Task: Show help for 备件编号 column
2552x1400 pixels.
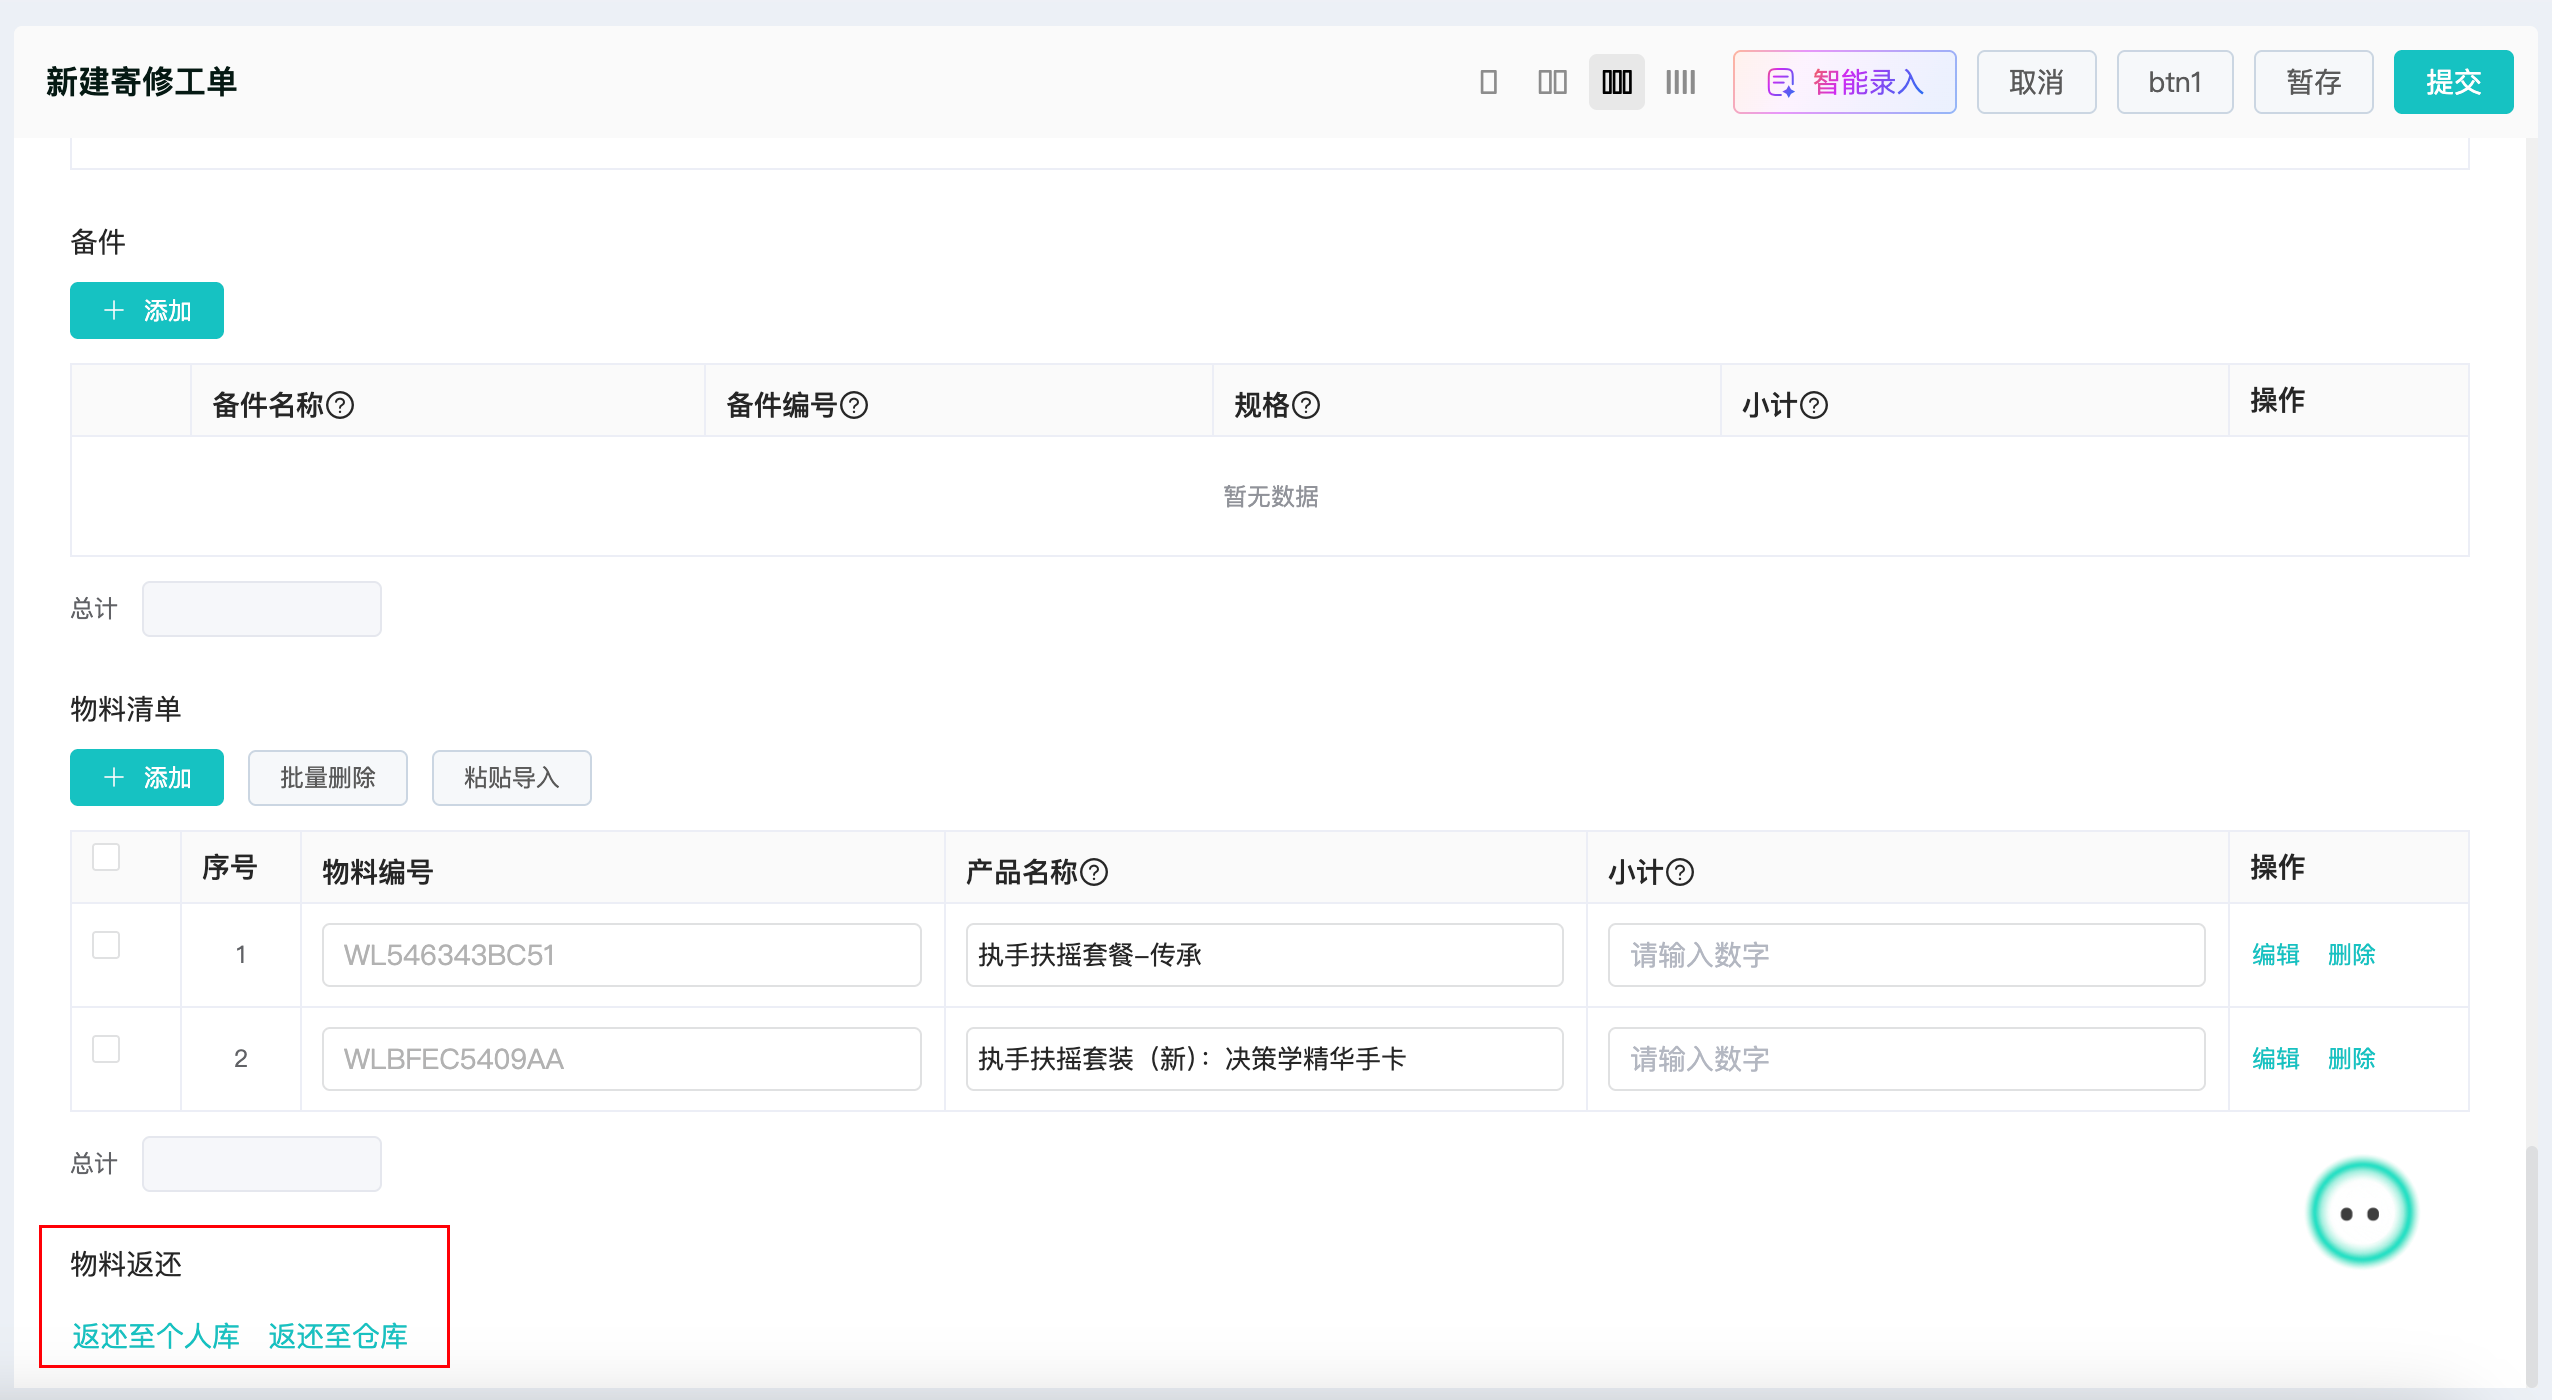Action: point(854,405)
